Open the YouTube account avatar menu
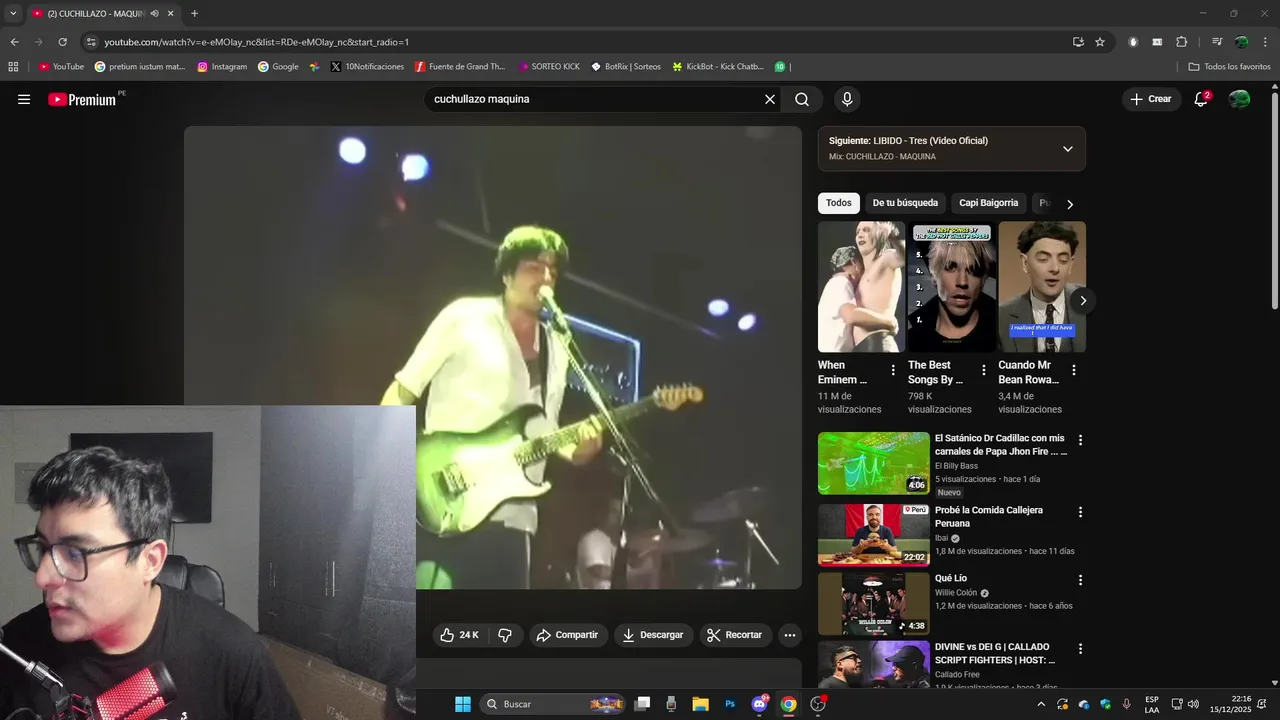 click(1239, 99)
